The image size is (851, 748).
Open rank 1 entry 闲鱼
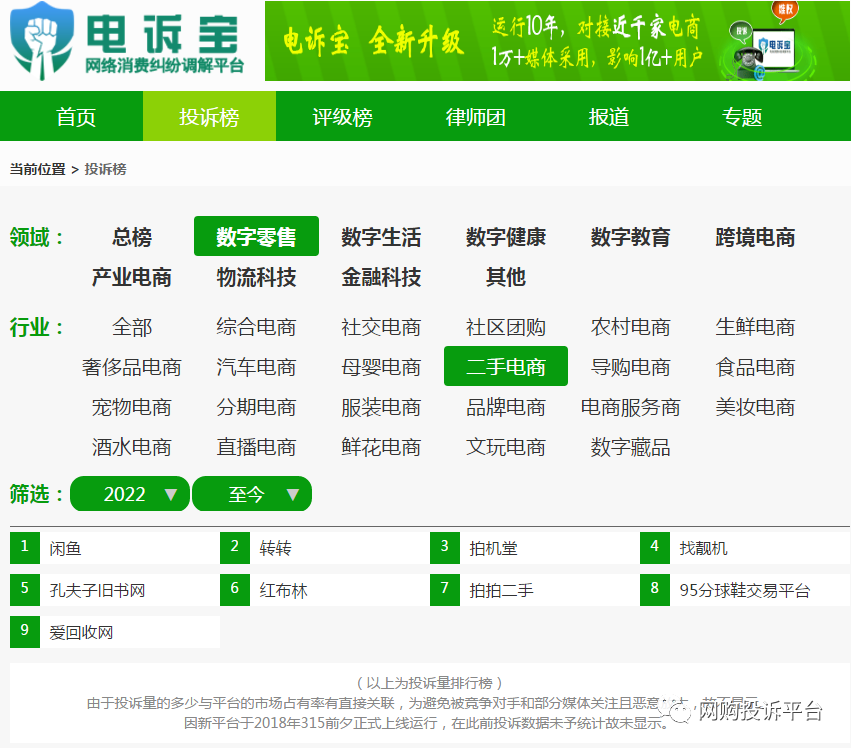tap(115, 548)
